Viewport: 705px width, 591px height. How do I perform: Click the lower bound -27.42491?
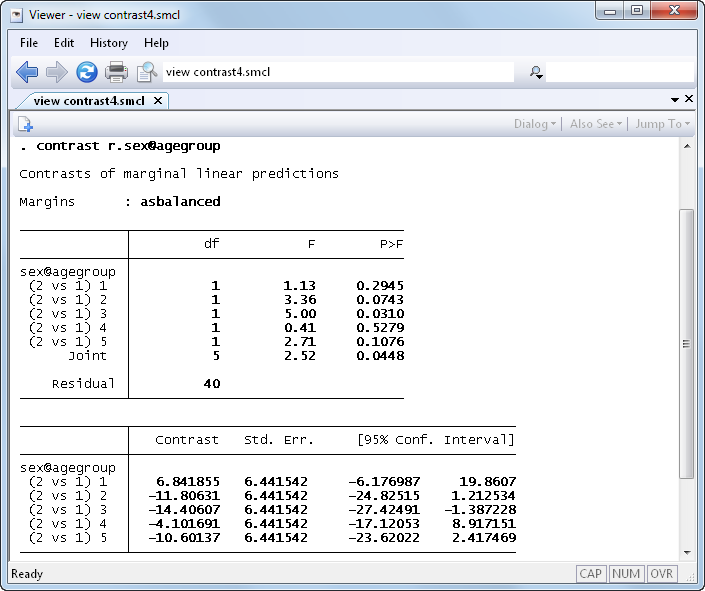(x=384, y=510)
